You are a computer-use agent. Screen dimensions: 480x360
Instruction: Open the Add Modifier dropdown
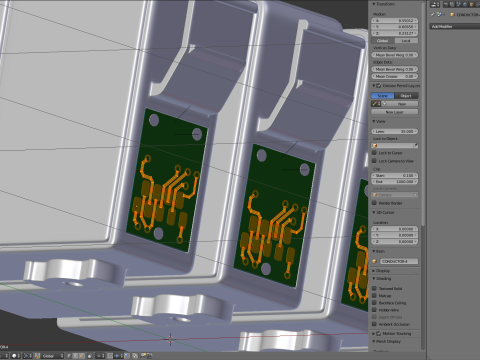454,26
